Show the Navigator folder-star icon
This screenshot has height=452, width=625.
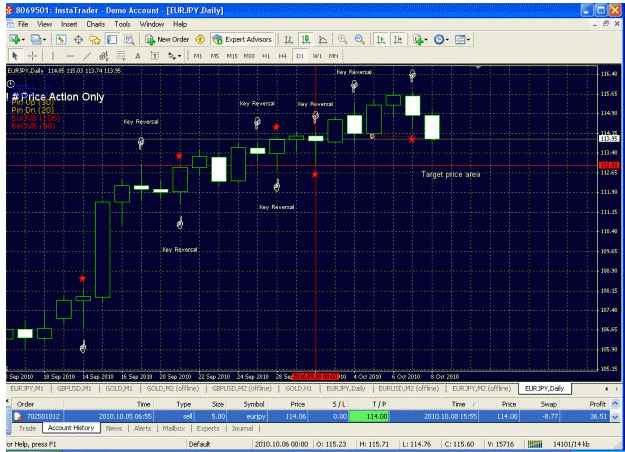pos(95,39)
